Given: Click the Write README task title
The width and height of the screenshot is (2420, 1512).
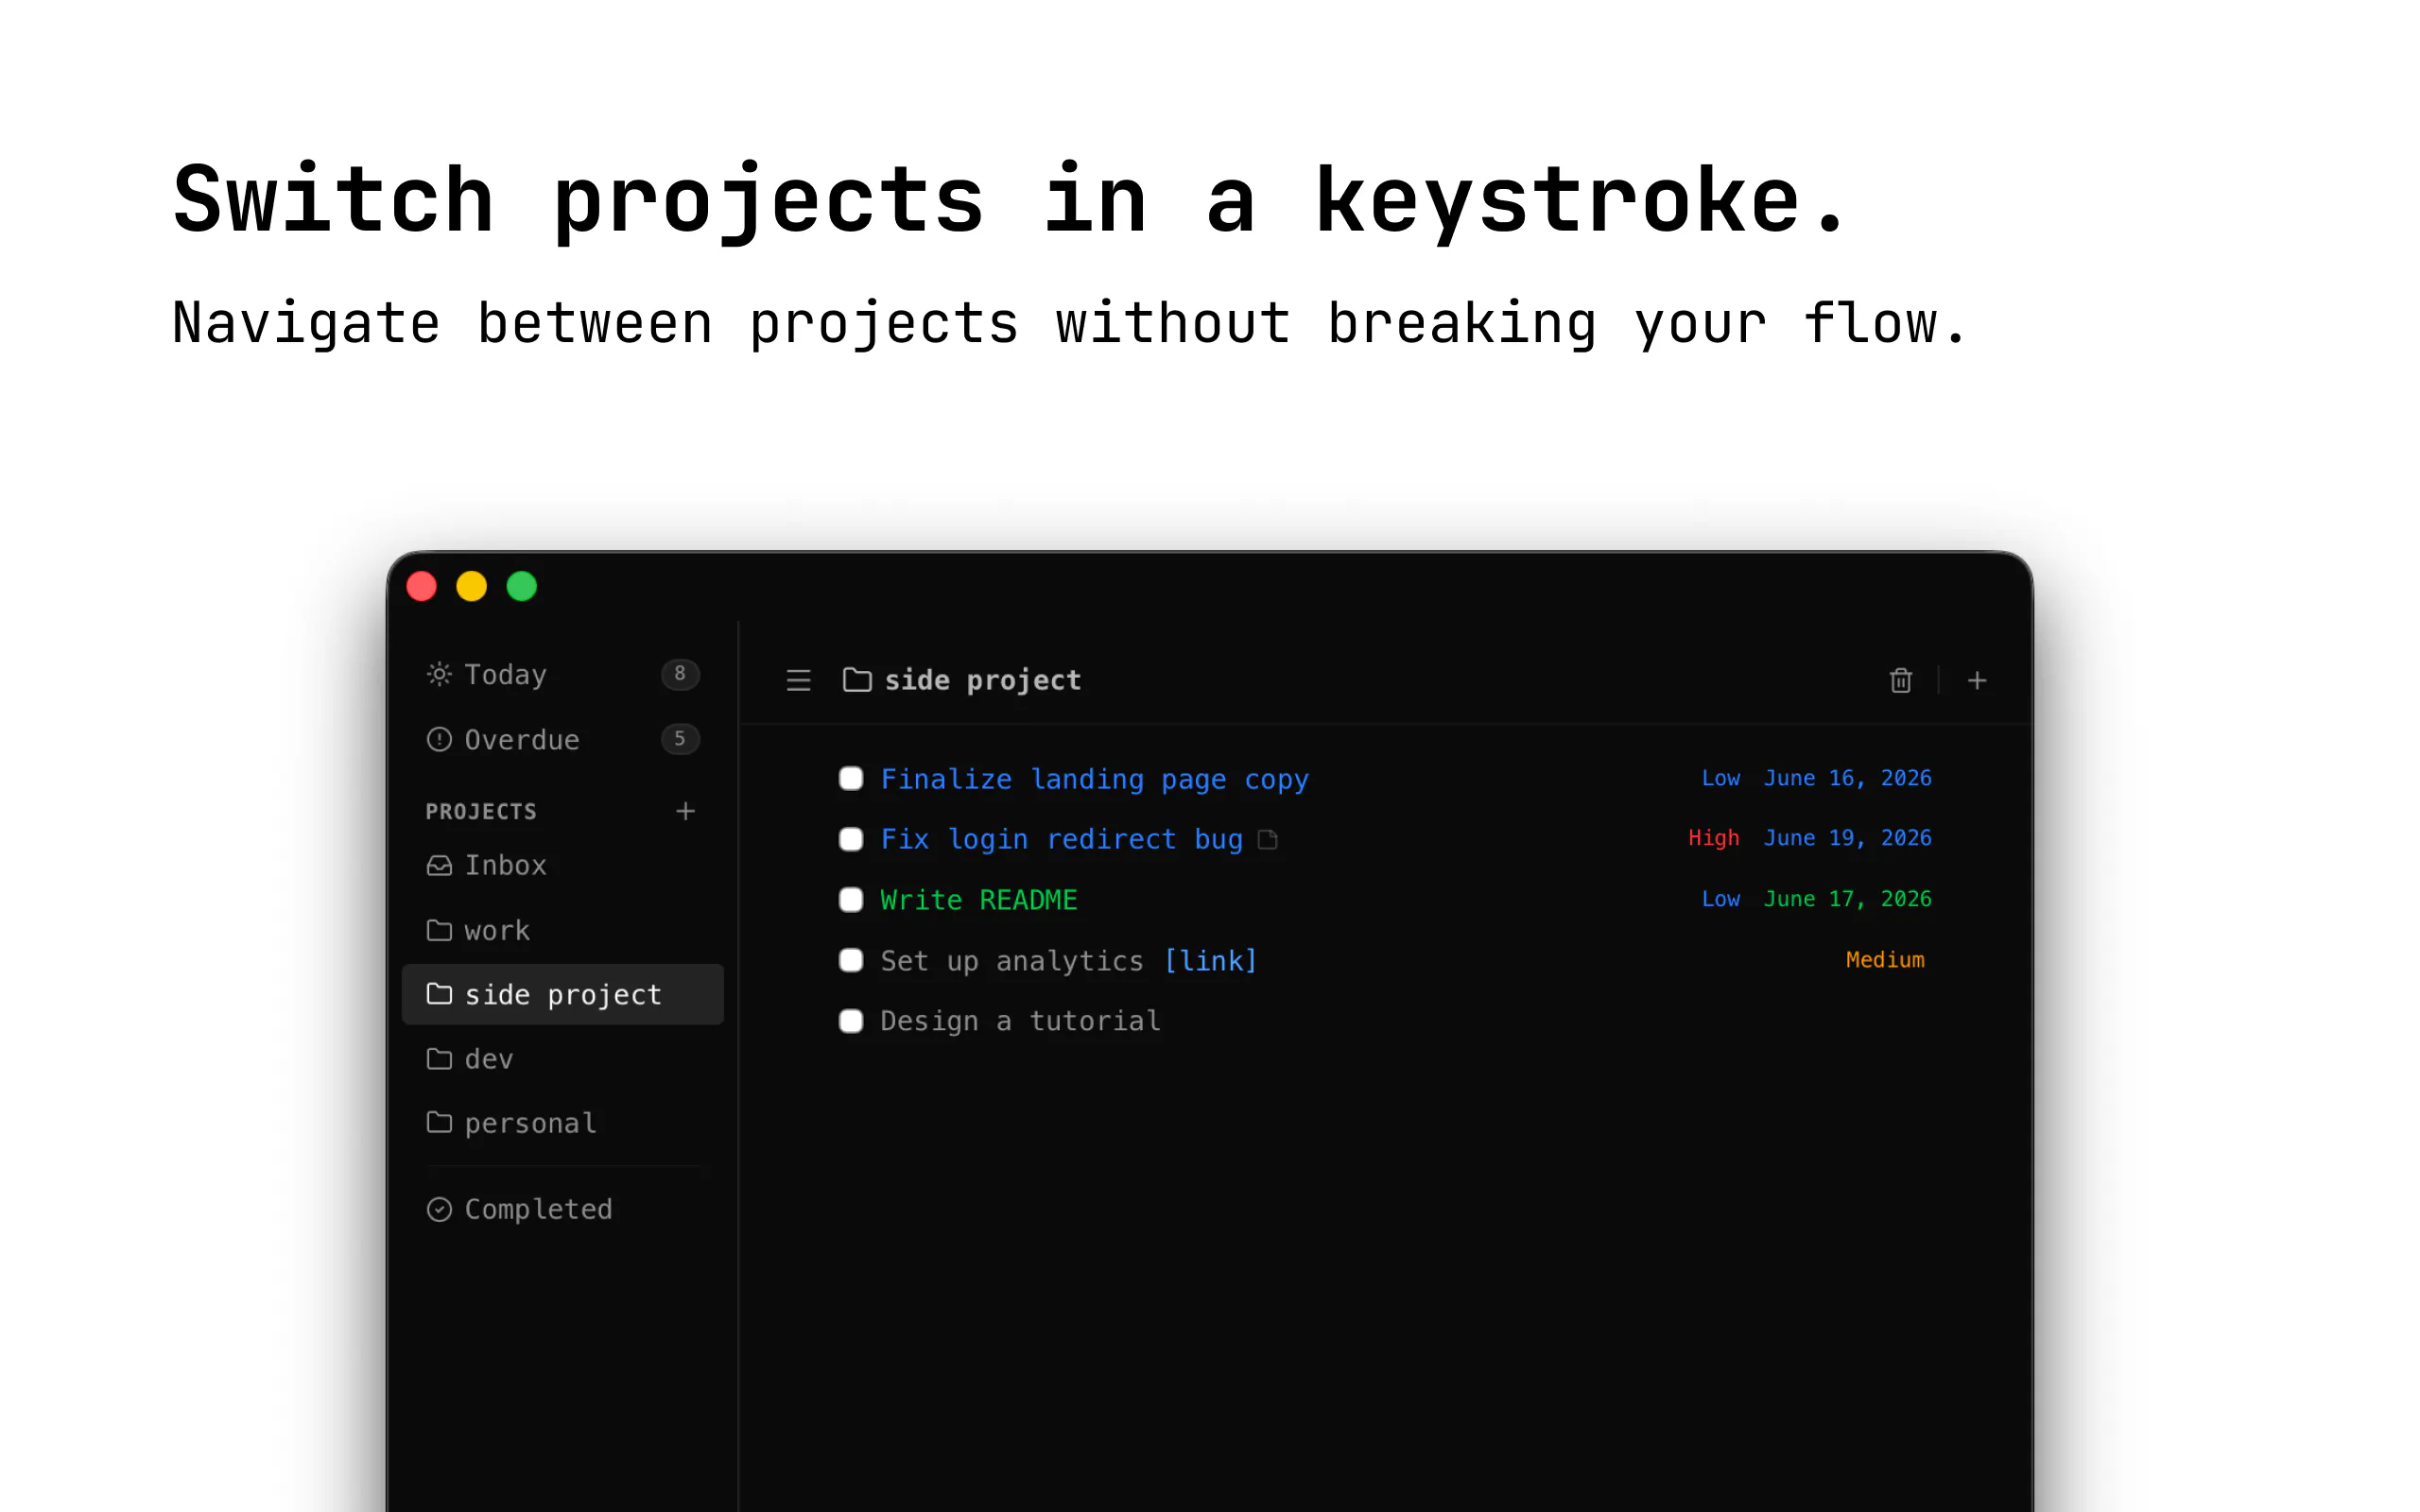Looking at the screenshot, I should tap(978, 900).
